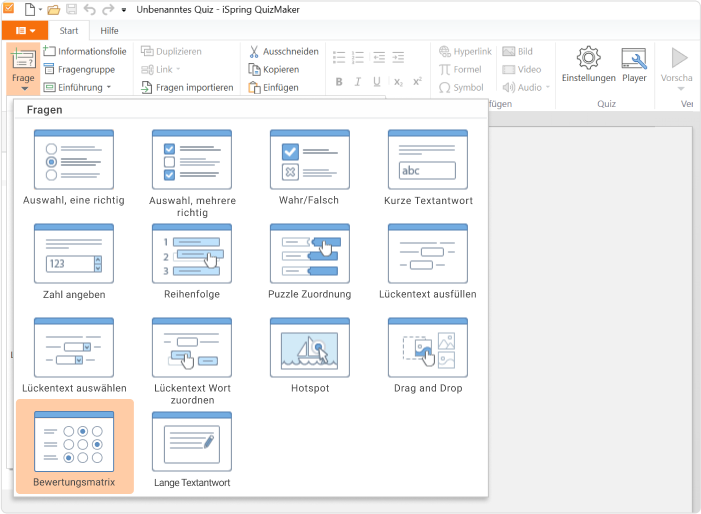
Task: Click Kopieren in the ribbon
Action: (274, 69)
